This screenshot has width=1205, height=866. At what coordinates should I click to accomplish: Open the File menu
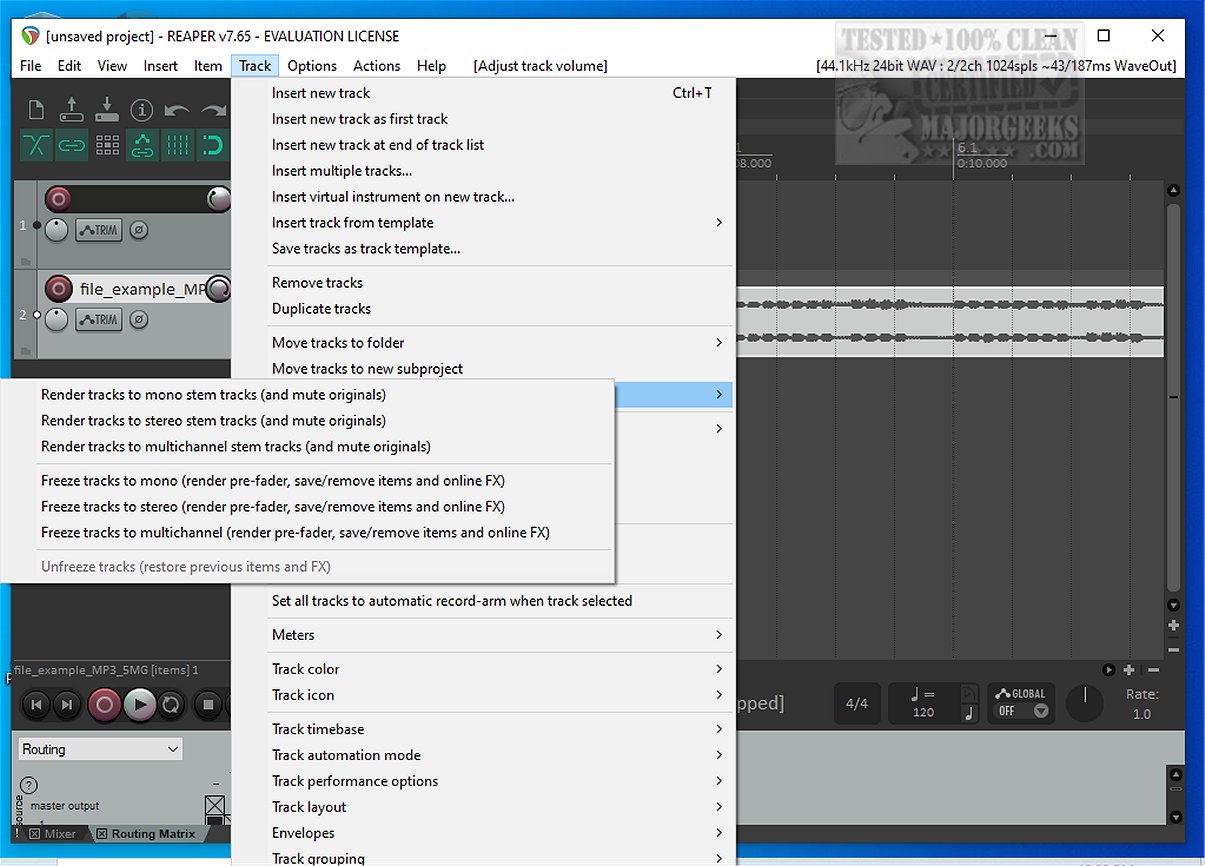pyautogui.click(x=31, y=66)
